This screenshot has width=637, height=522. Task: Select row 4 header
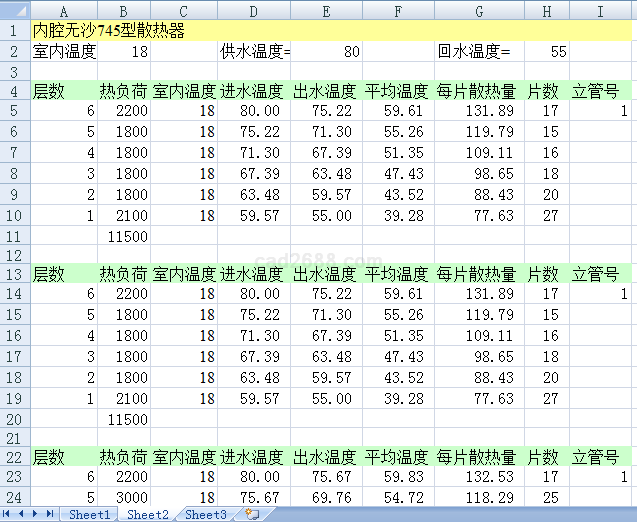coord(15,91)
